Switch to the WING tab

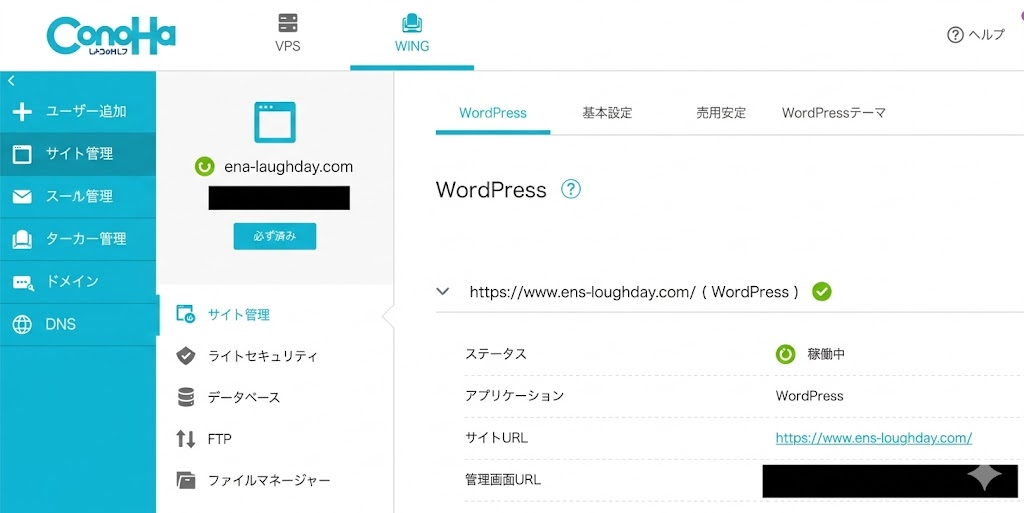[411, 33]
